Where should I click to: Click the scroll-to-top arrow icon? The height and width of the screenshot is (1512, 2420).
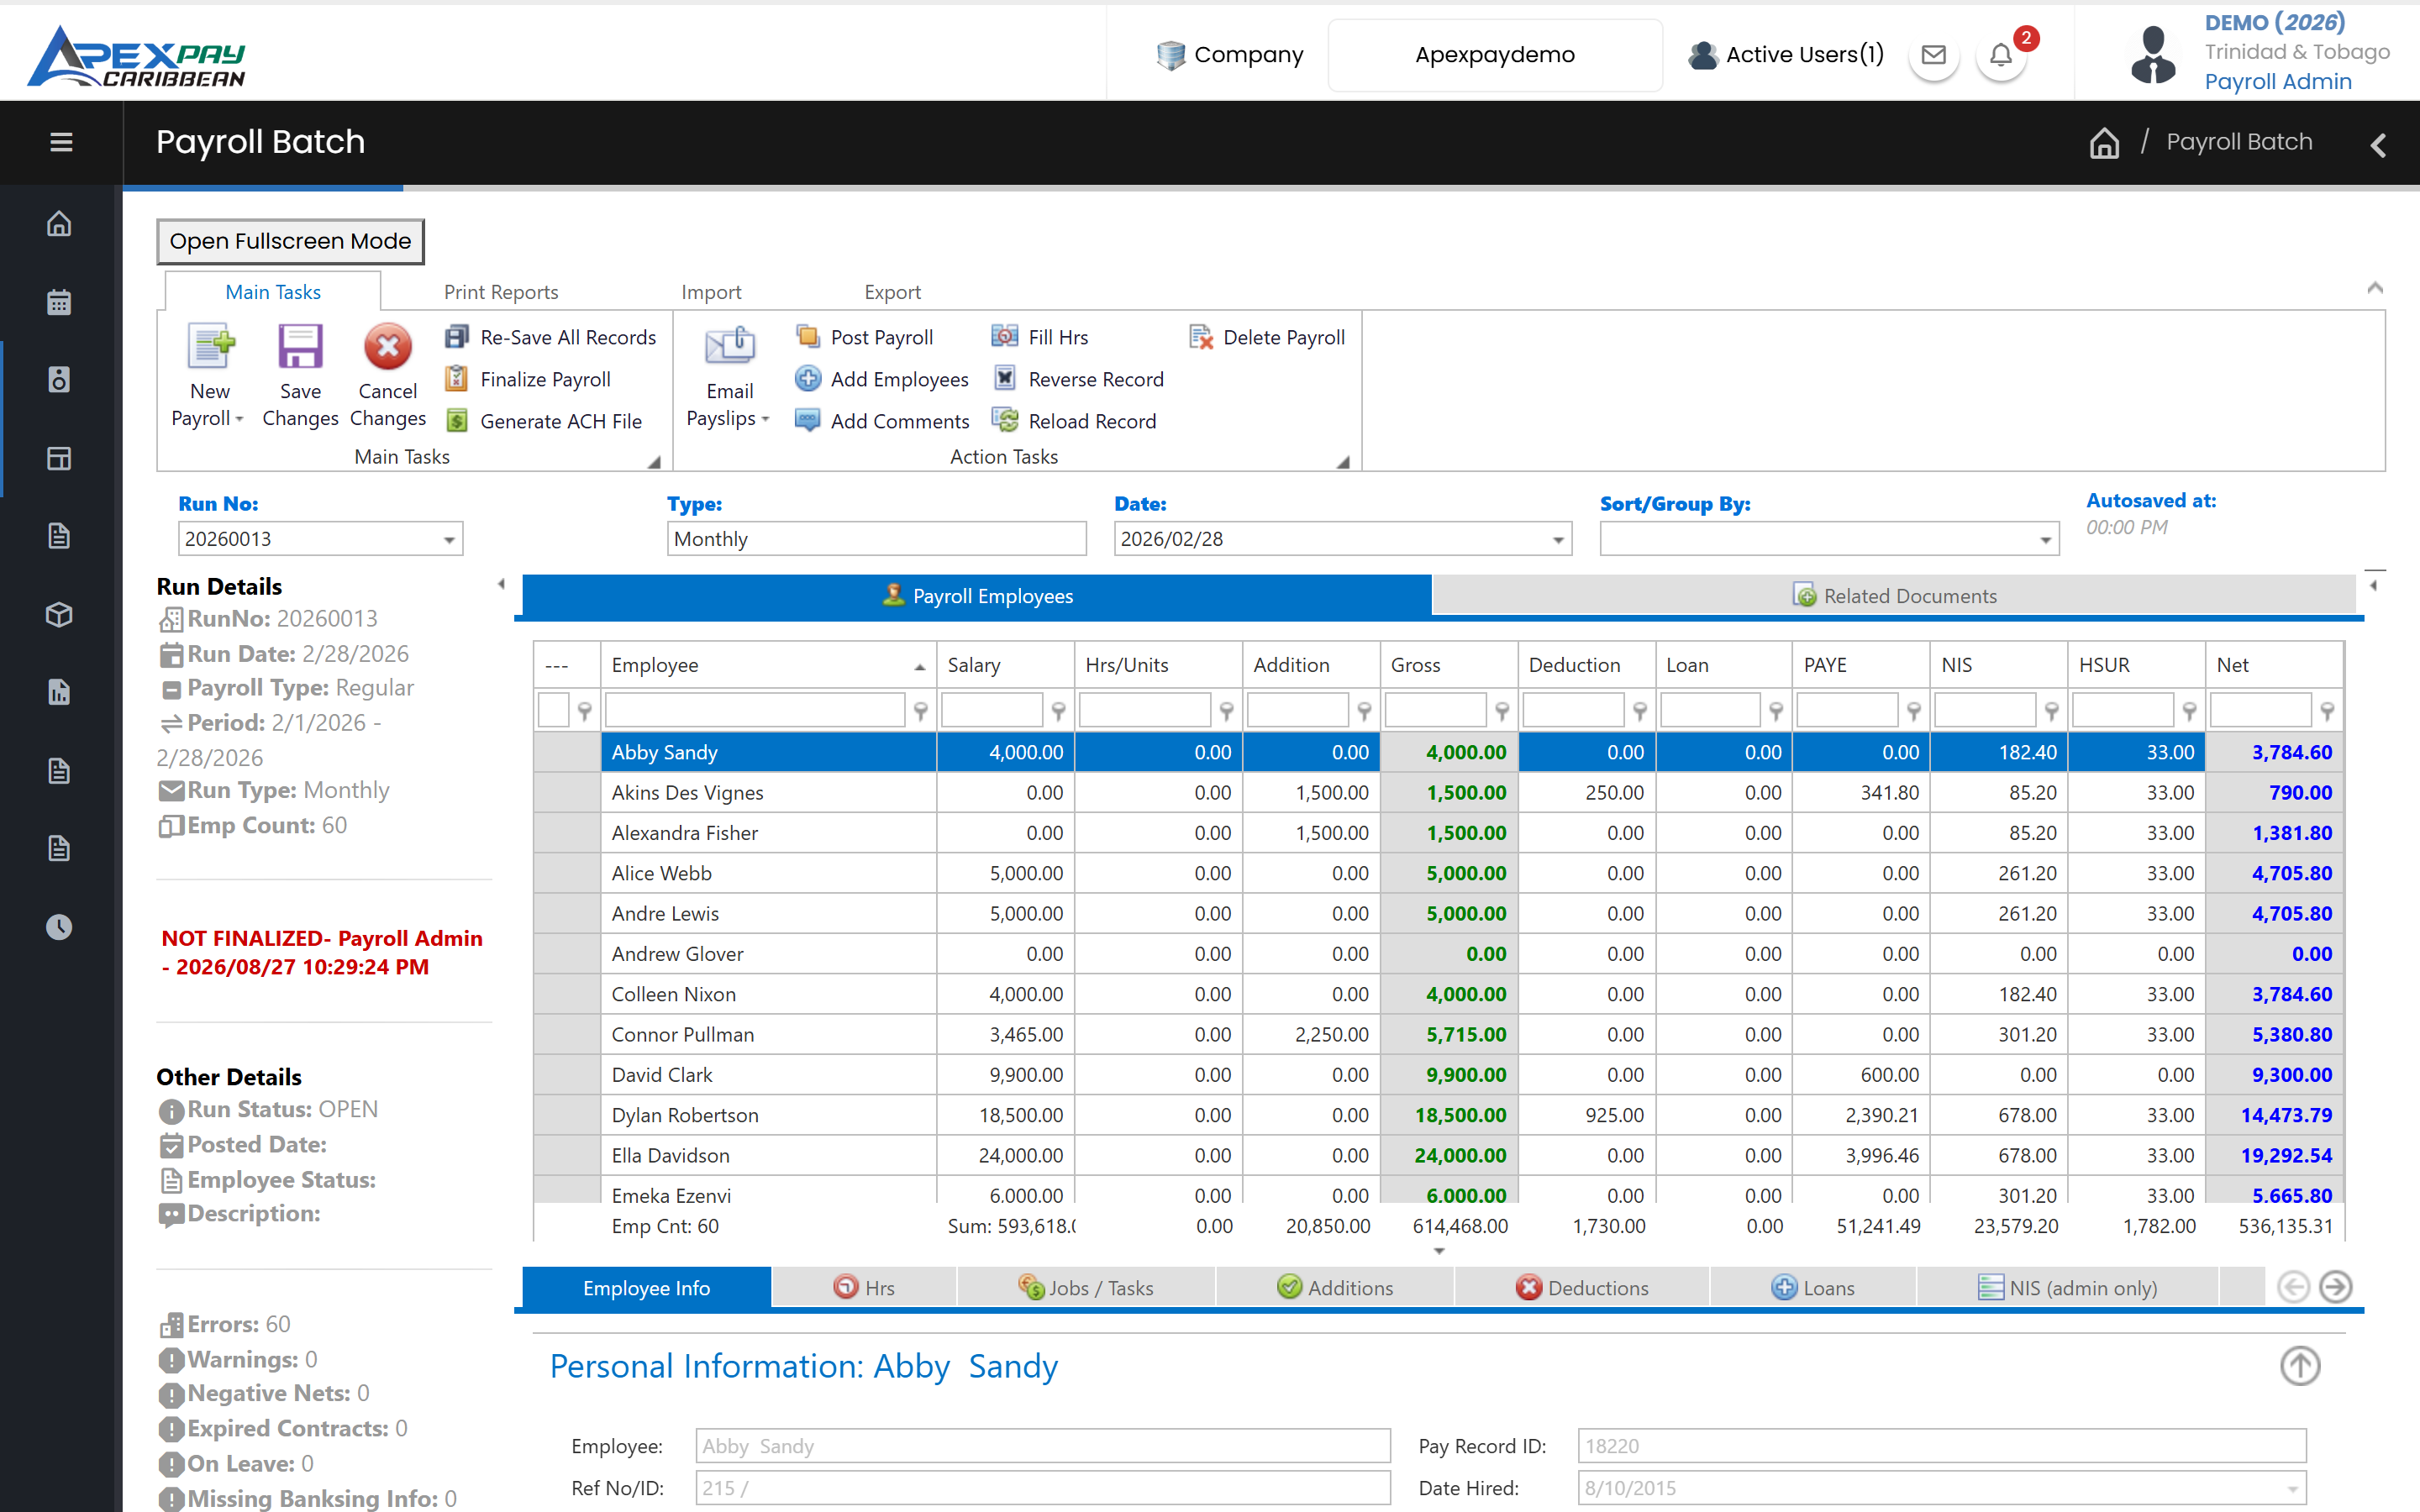(2300, 1366)
